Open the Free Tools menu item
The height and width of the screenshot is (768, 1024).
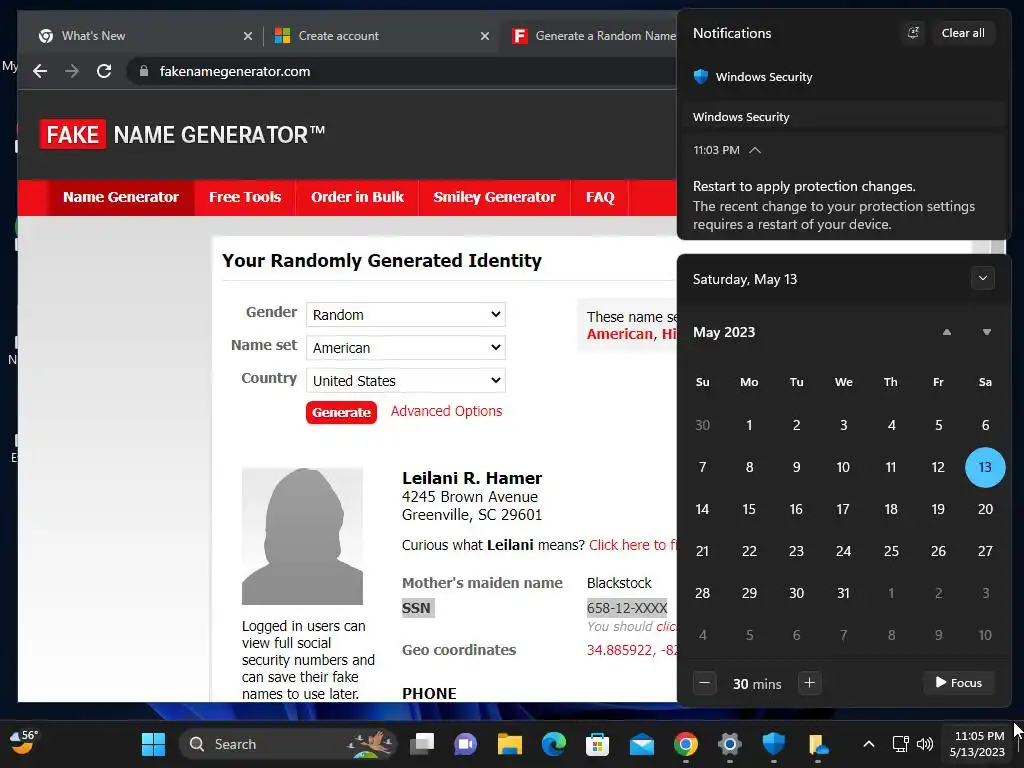(x=245, y=197)
